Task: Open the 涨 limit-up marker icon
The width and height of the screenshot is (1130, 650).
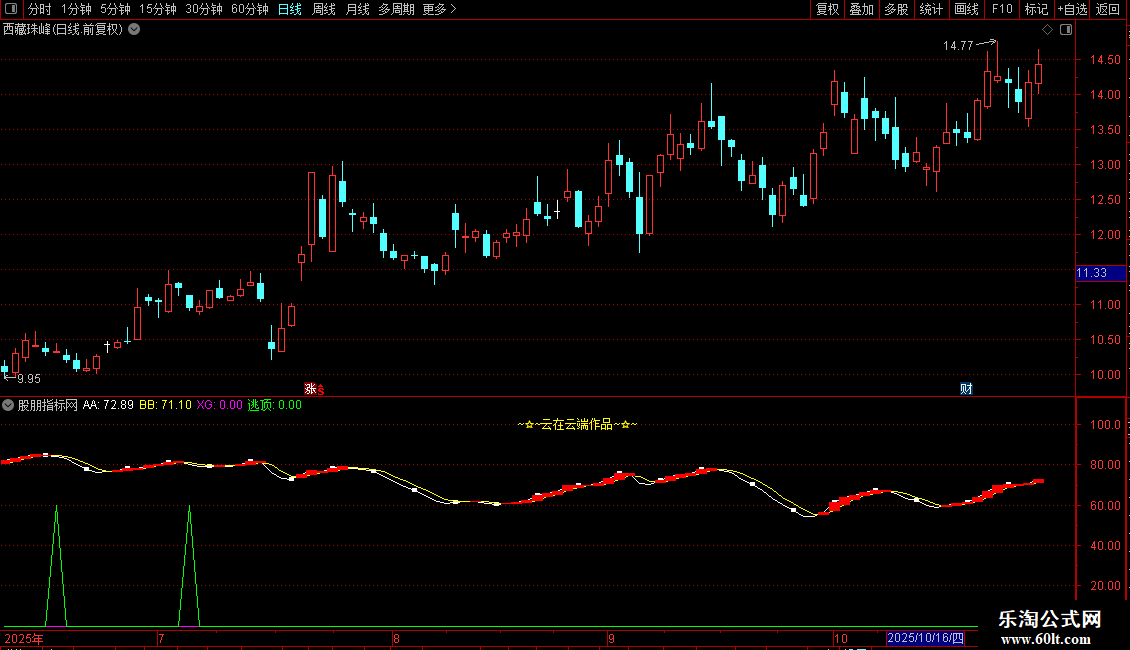Action: click(311, 388)
